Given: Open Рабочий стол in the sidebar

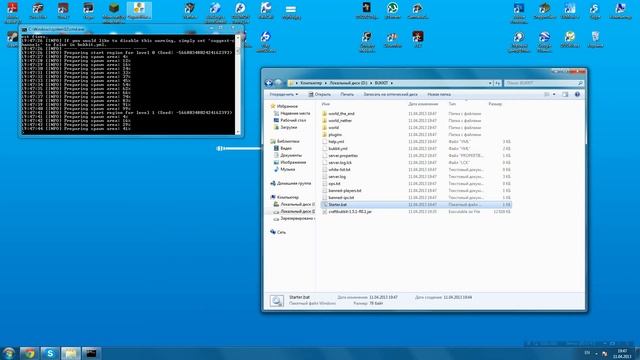Looking at the screenshot, I should tap(290, 120).
